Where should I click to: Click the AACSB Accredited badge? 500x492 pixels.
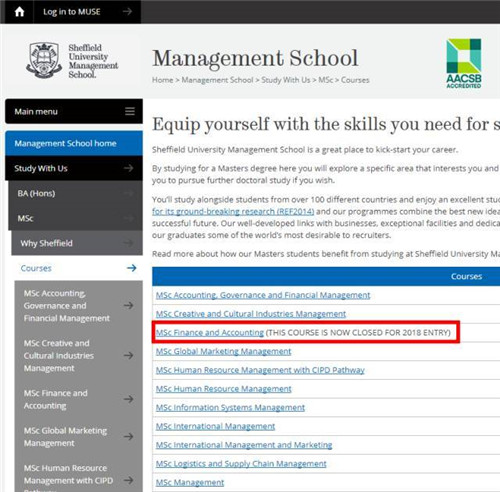click(x=464, y=63)
